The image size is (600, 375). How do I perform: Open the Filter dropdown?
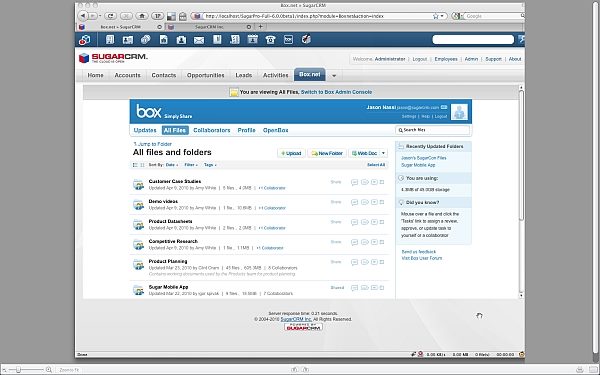tap(191, 165)
